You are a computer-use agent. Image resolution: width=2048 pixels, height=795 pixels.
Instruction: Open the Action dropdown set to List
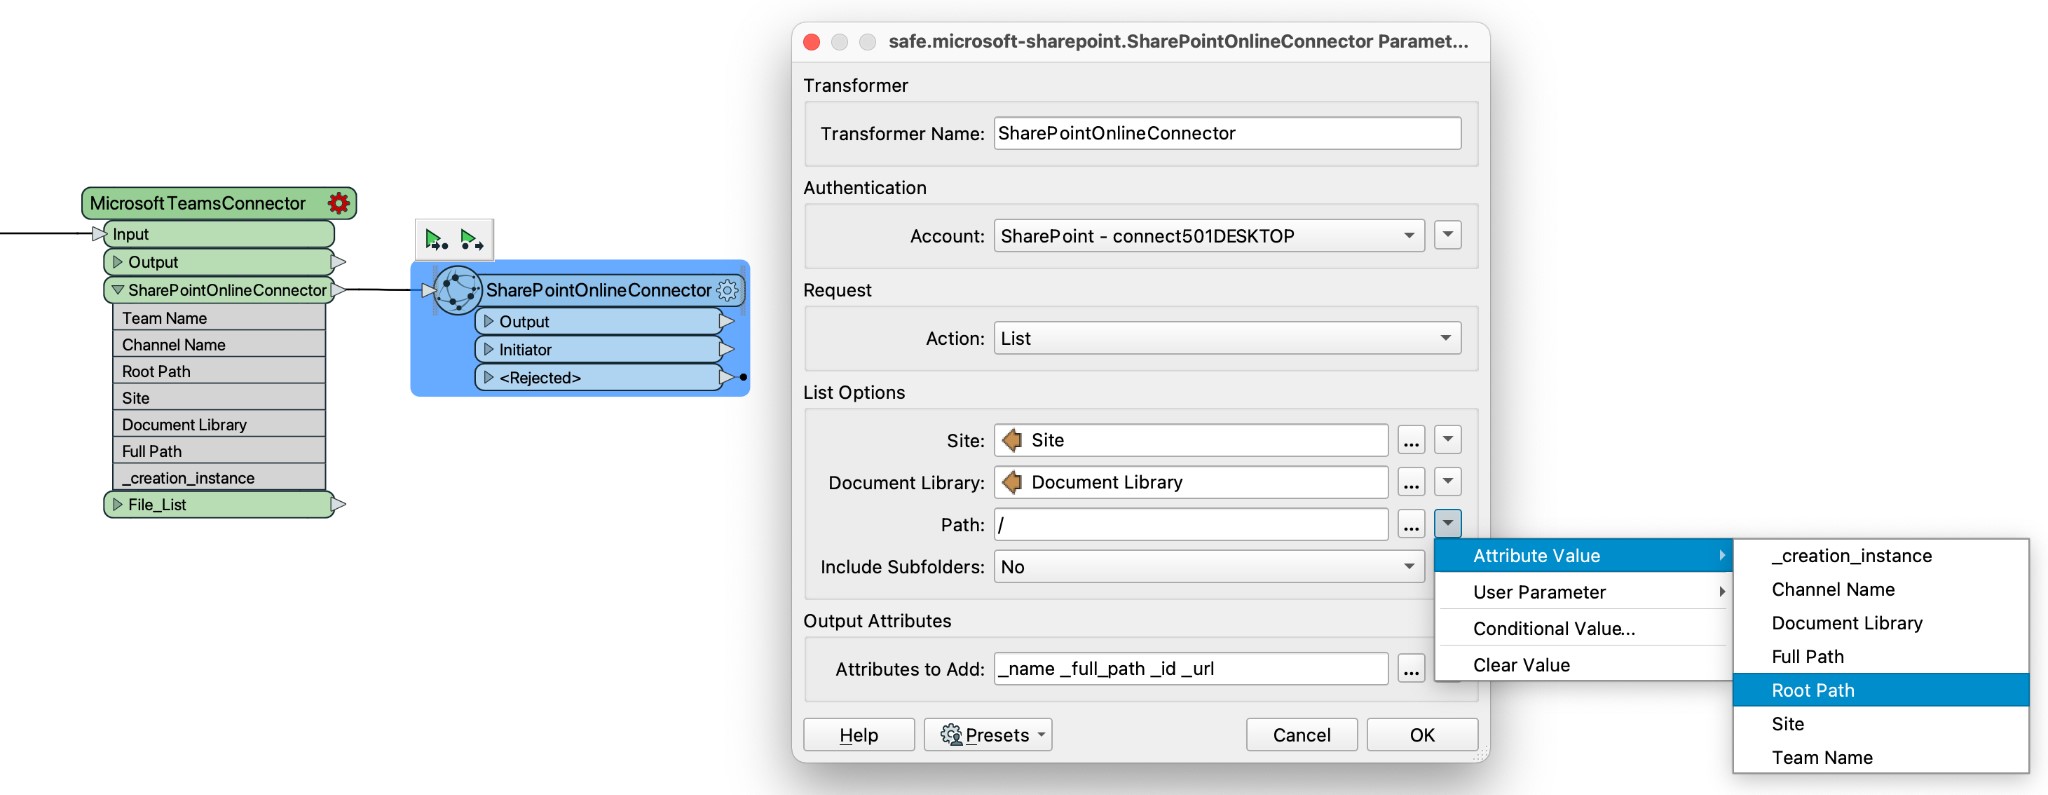click(1227, 339)
